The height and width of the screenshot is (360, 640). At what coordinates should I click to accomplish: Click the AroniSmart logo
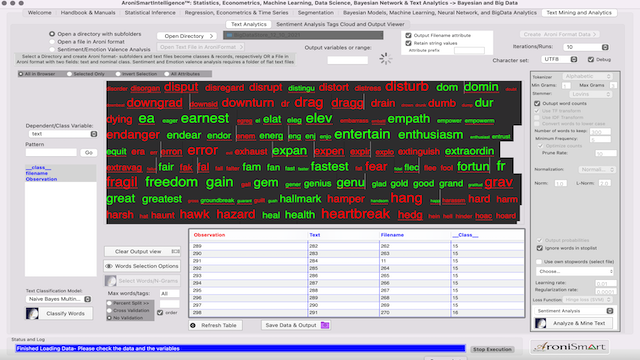click(570, 347)
